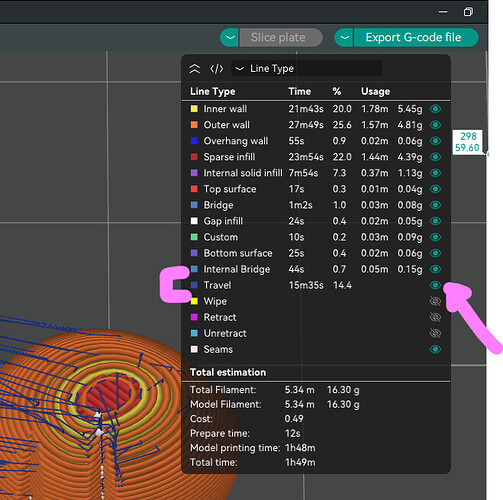Screen dimensions: 503x500
Task: Show Unretract moves via crossed-eye icon
Action: coord(435,333)
